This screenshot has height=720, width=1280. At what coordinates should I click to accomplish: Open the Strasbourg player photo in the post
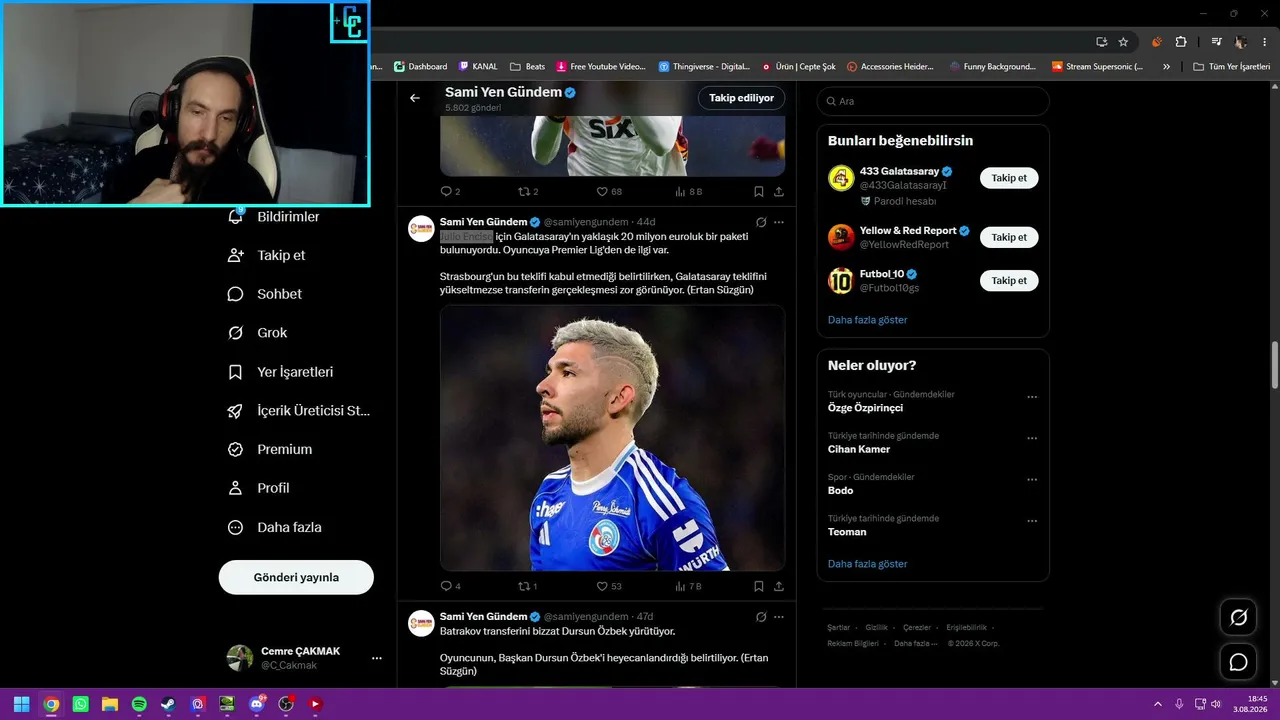pyautogui.click(x=612, y=438)
